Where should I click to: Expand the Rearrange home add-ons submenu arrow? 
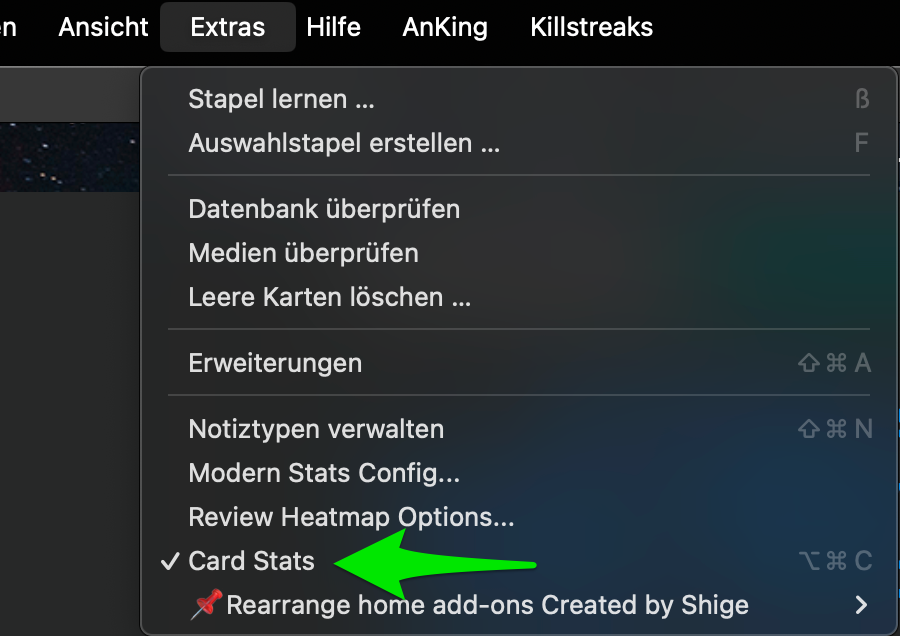(861, 605)
